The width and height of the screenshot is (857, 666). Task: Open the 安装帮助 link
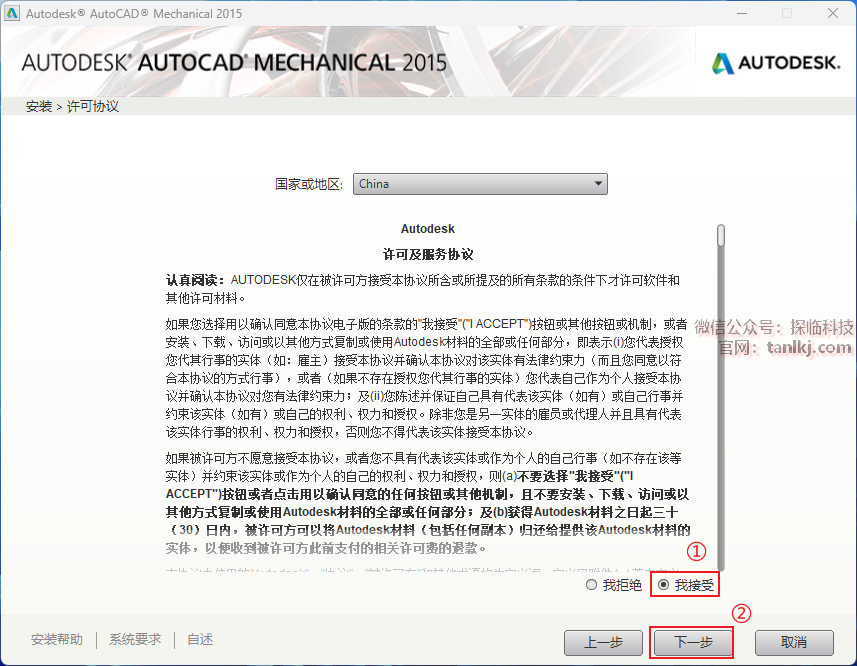coord(57,640)
